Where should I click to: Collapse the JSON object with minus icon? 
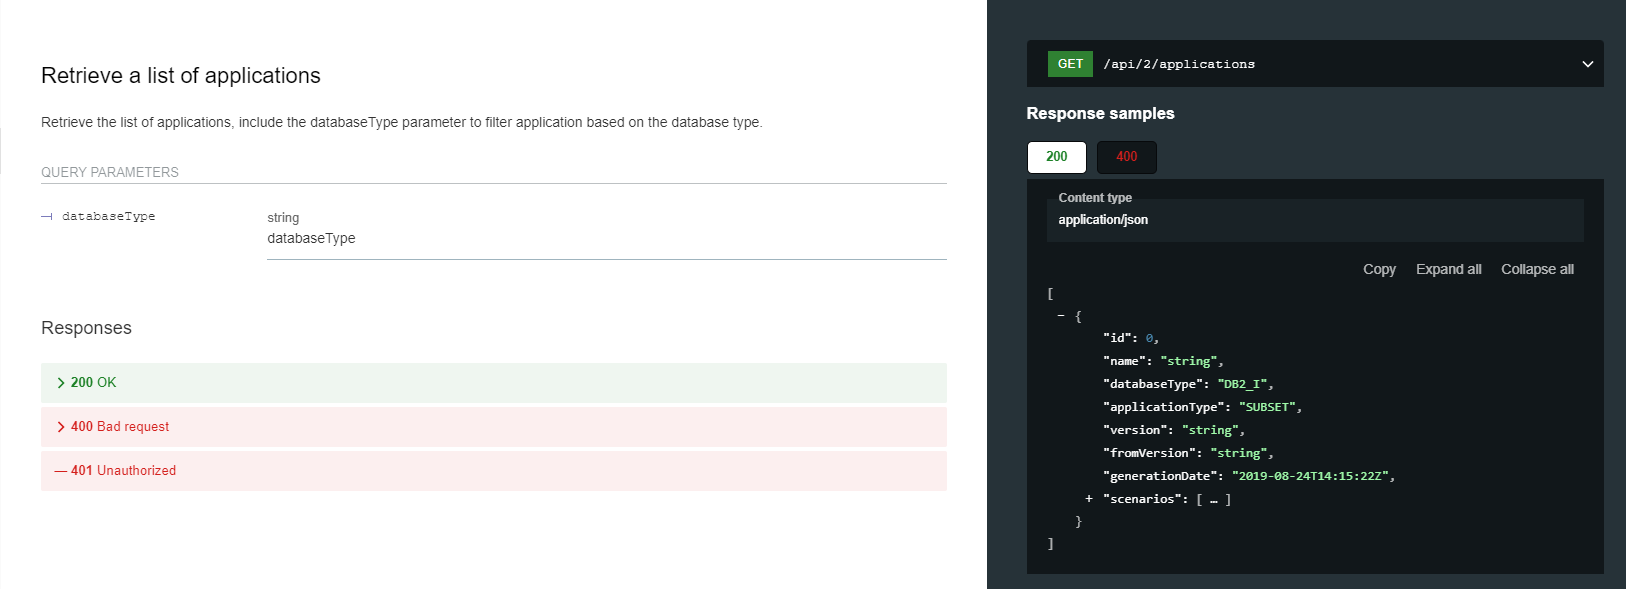click(1061, 316)
